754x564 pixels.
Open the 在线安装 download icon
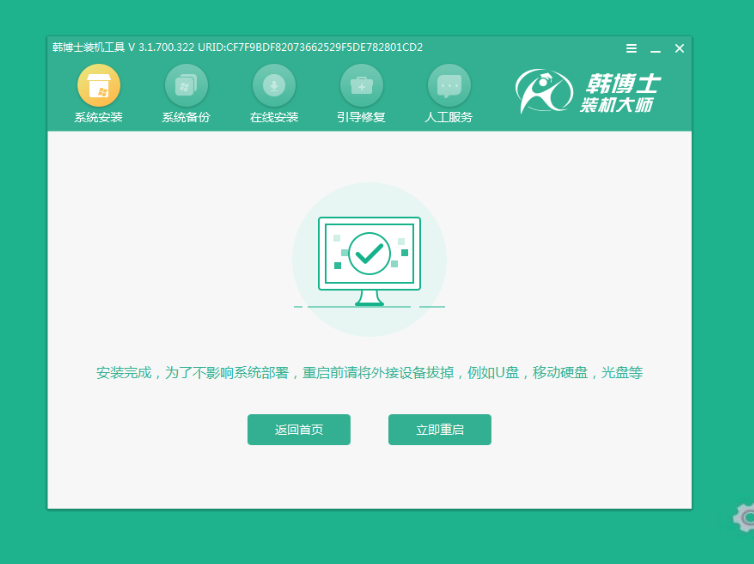pos(274,86)
